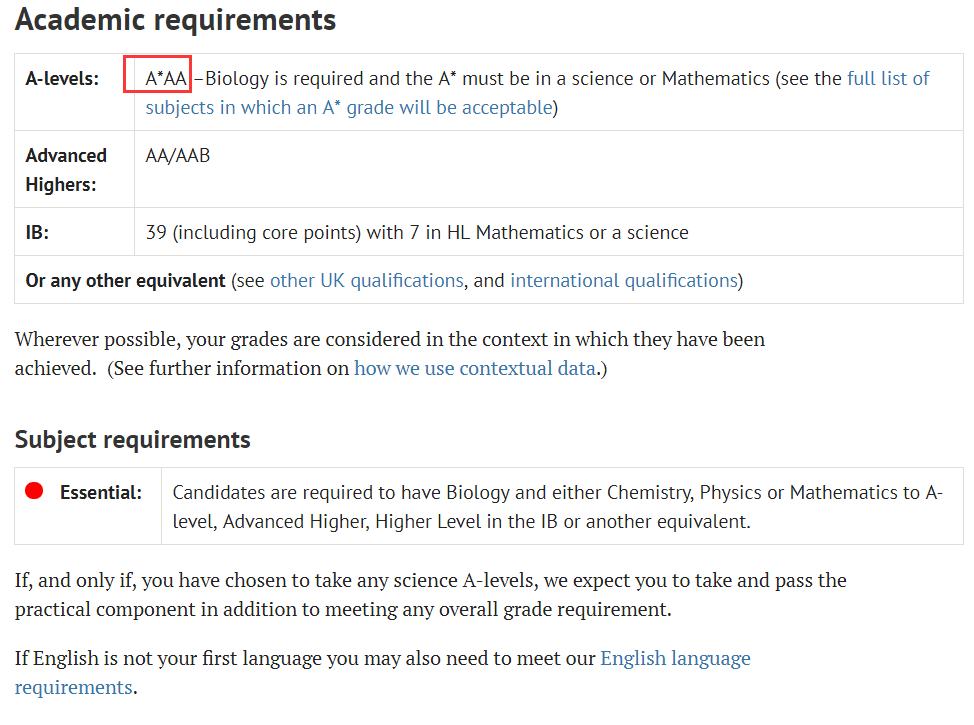Click the IB 39 points requirement text
Image resolution: width=974 pixels, height=725 pixels.
417,232
